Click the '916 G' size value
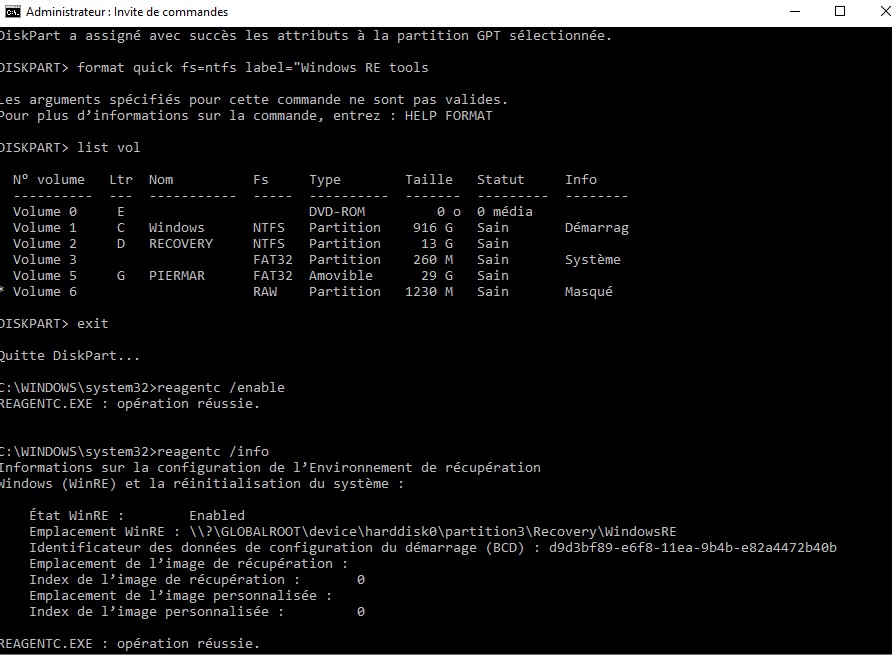892x655 pixels. click(x=433, y=227)
